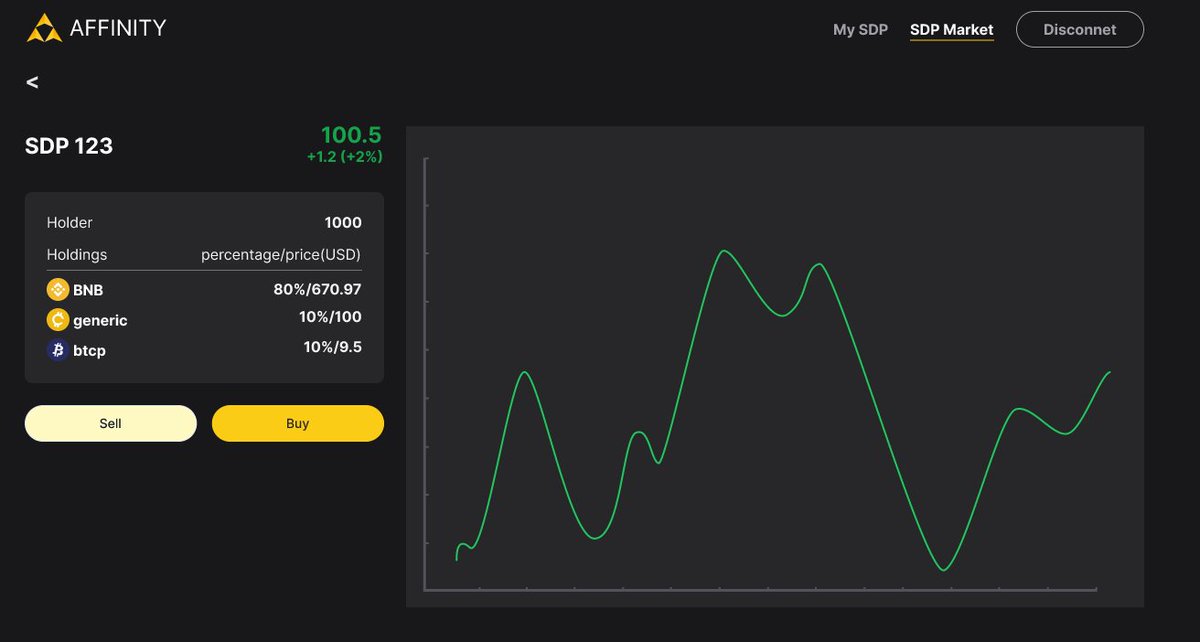
Task: Click the holder count 1000
Action: point(343,223)
